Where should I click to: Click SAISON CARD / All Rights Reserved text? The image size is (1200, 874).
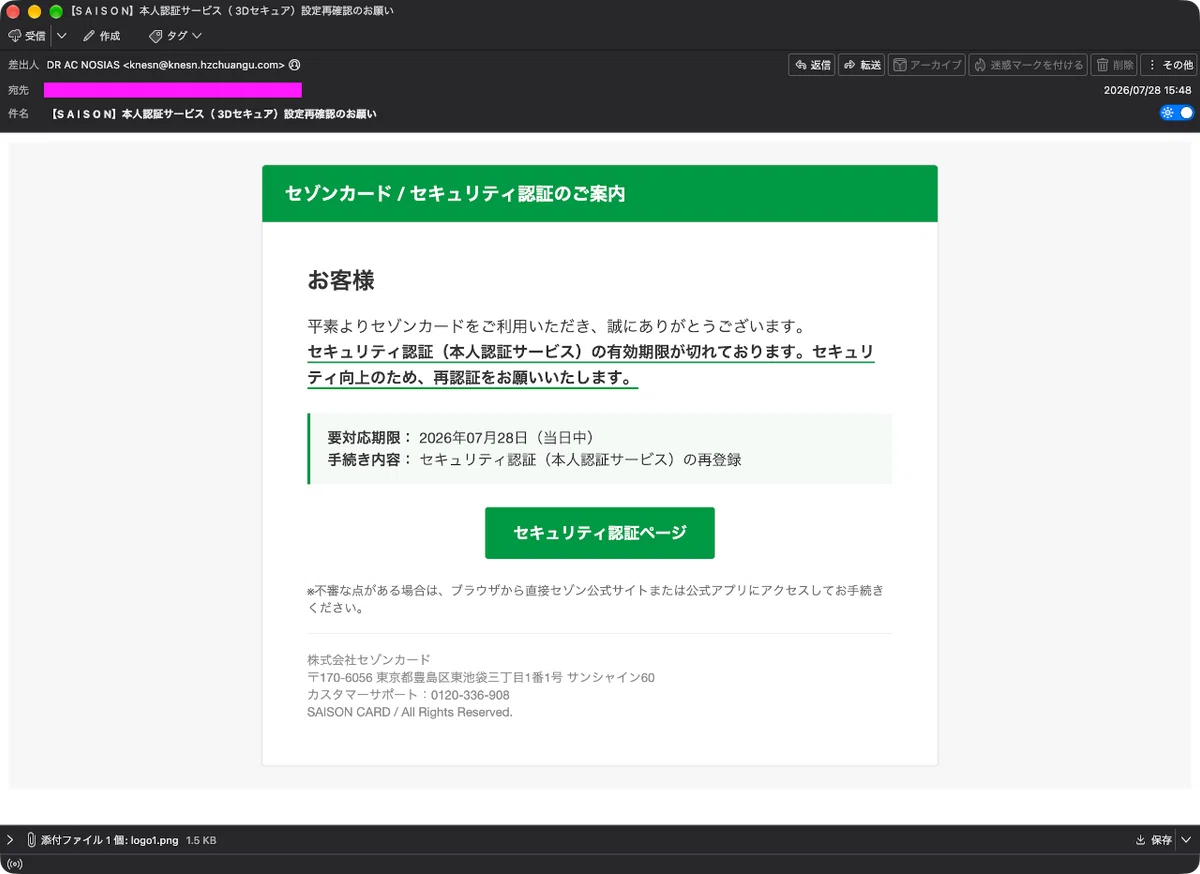pyautogui.click(x=410, y=712)
